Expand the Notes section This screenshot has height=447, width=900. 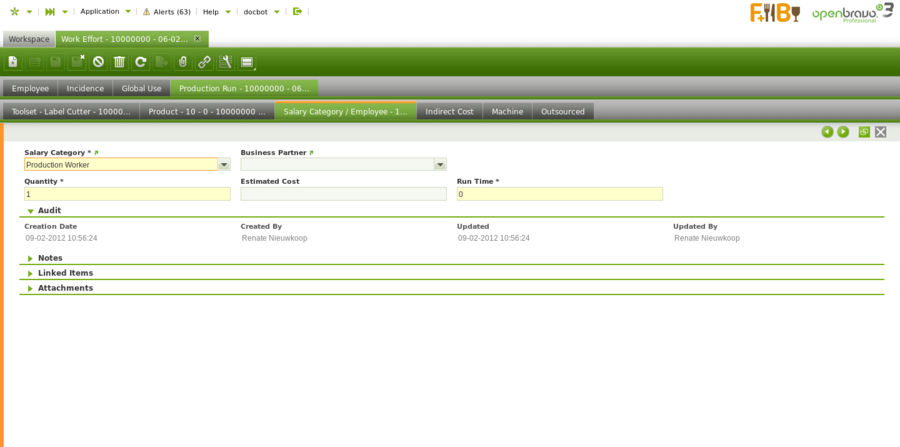point(31,258)
